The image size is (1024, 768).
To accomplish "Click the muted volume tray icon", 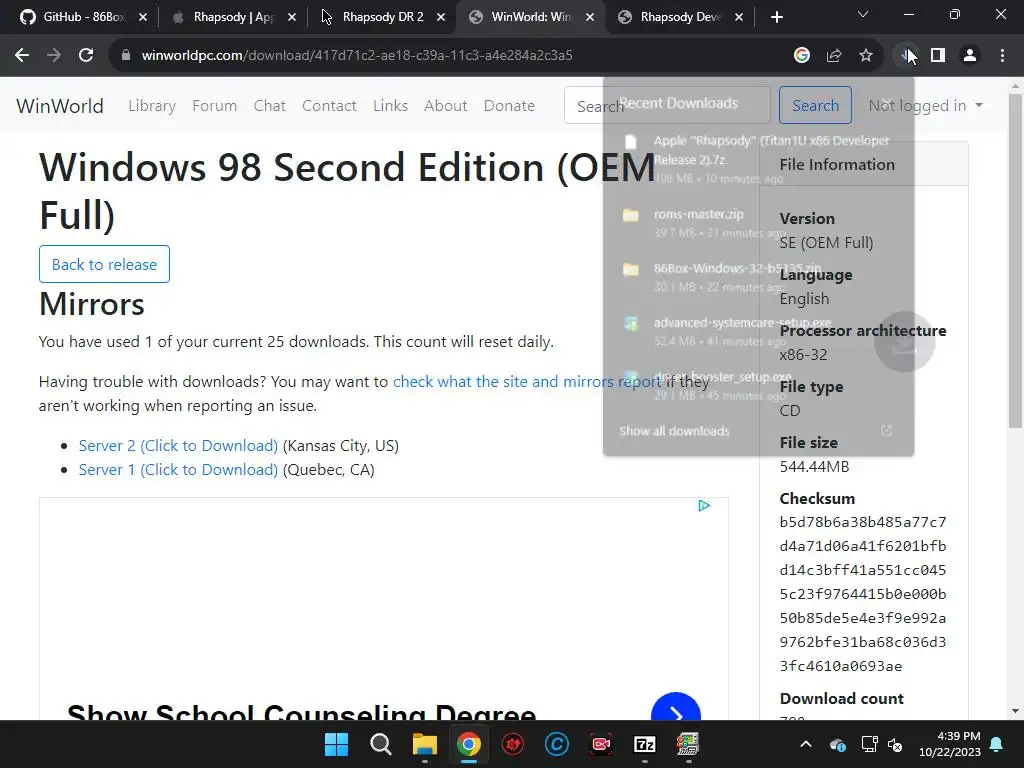I will (x=895, y=744).
